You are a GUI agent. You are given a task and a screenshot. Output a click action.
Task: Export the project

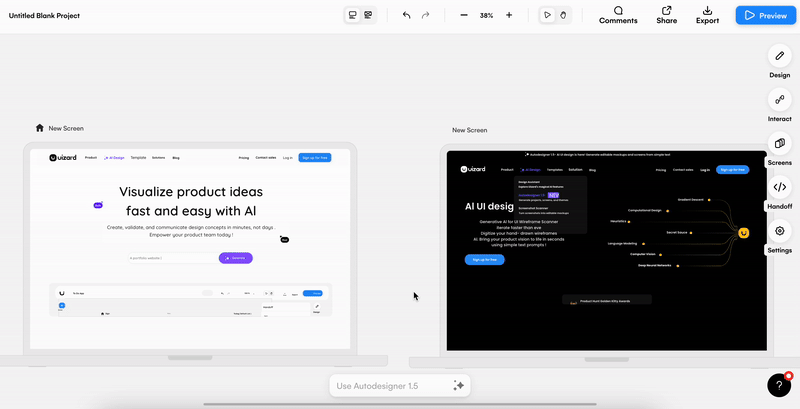point(708,15)
